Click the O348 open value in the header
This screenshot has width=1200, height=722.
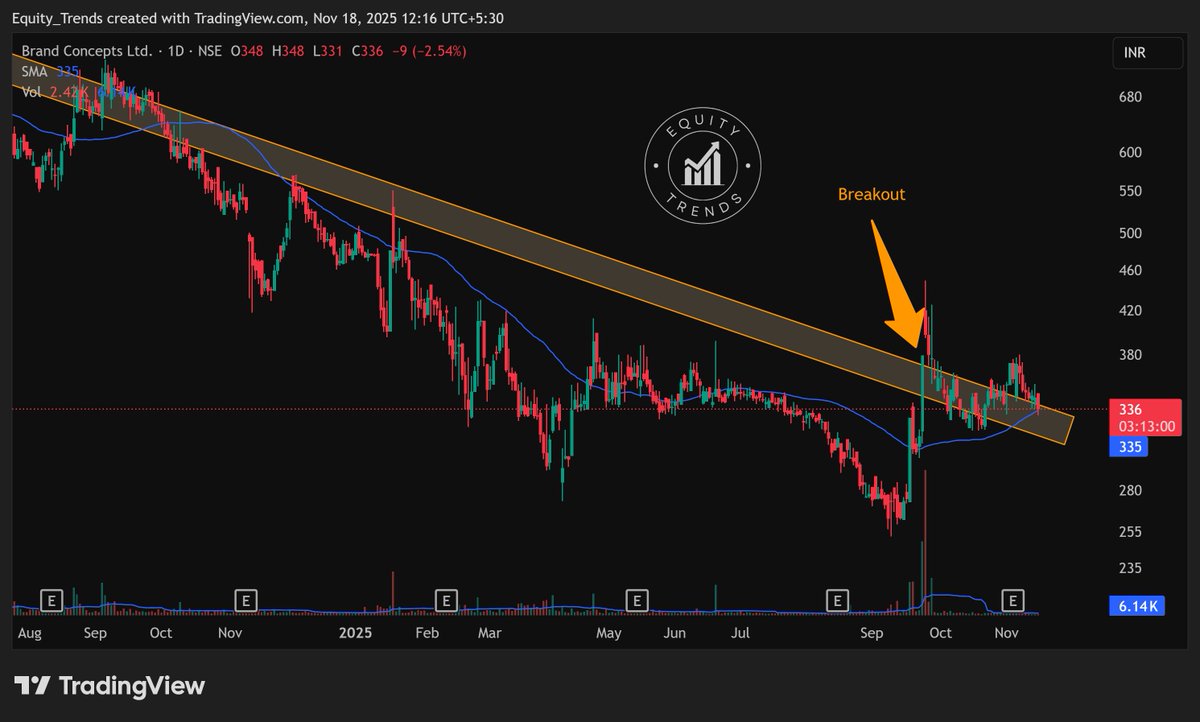click(247, 50)
